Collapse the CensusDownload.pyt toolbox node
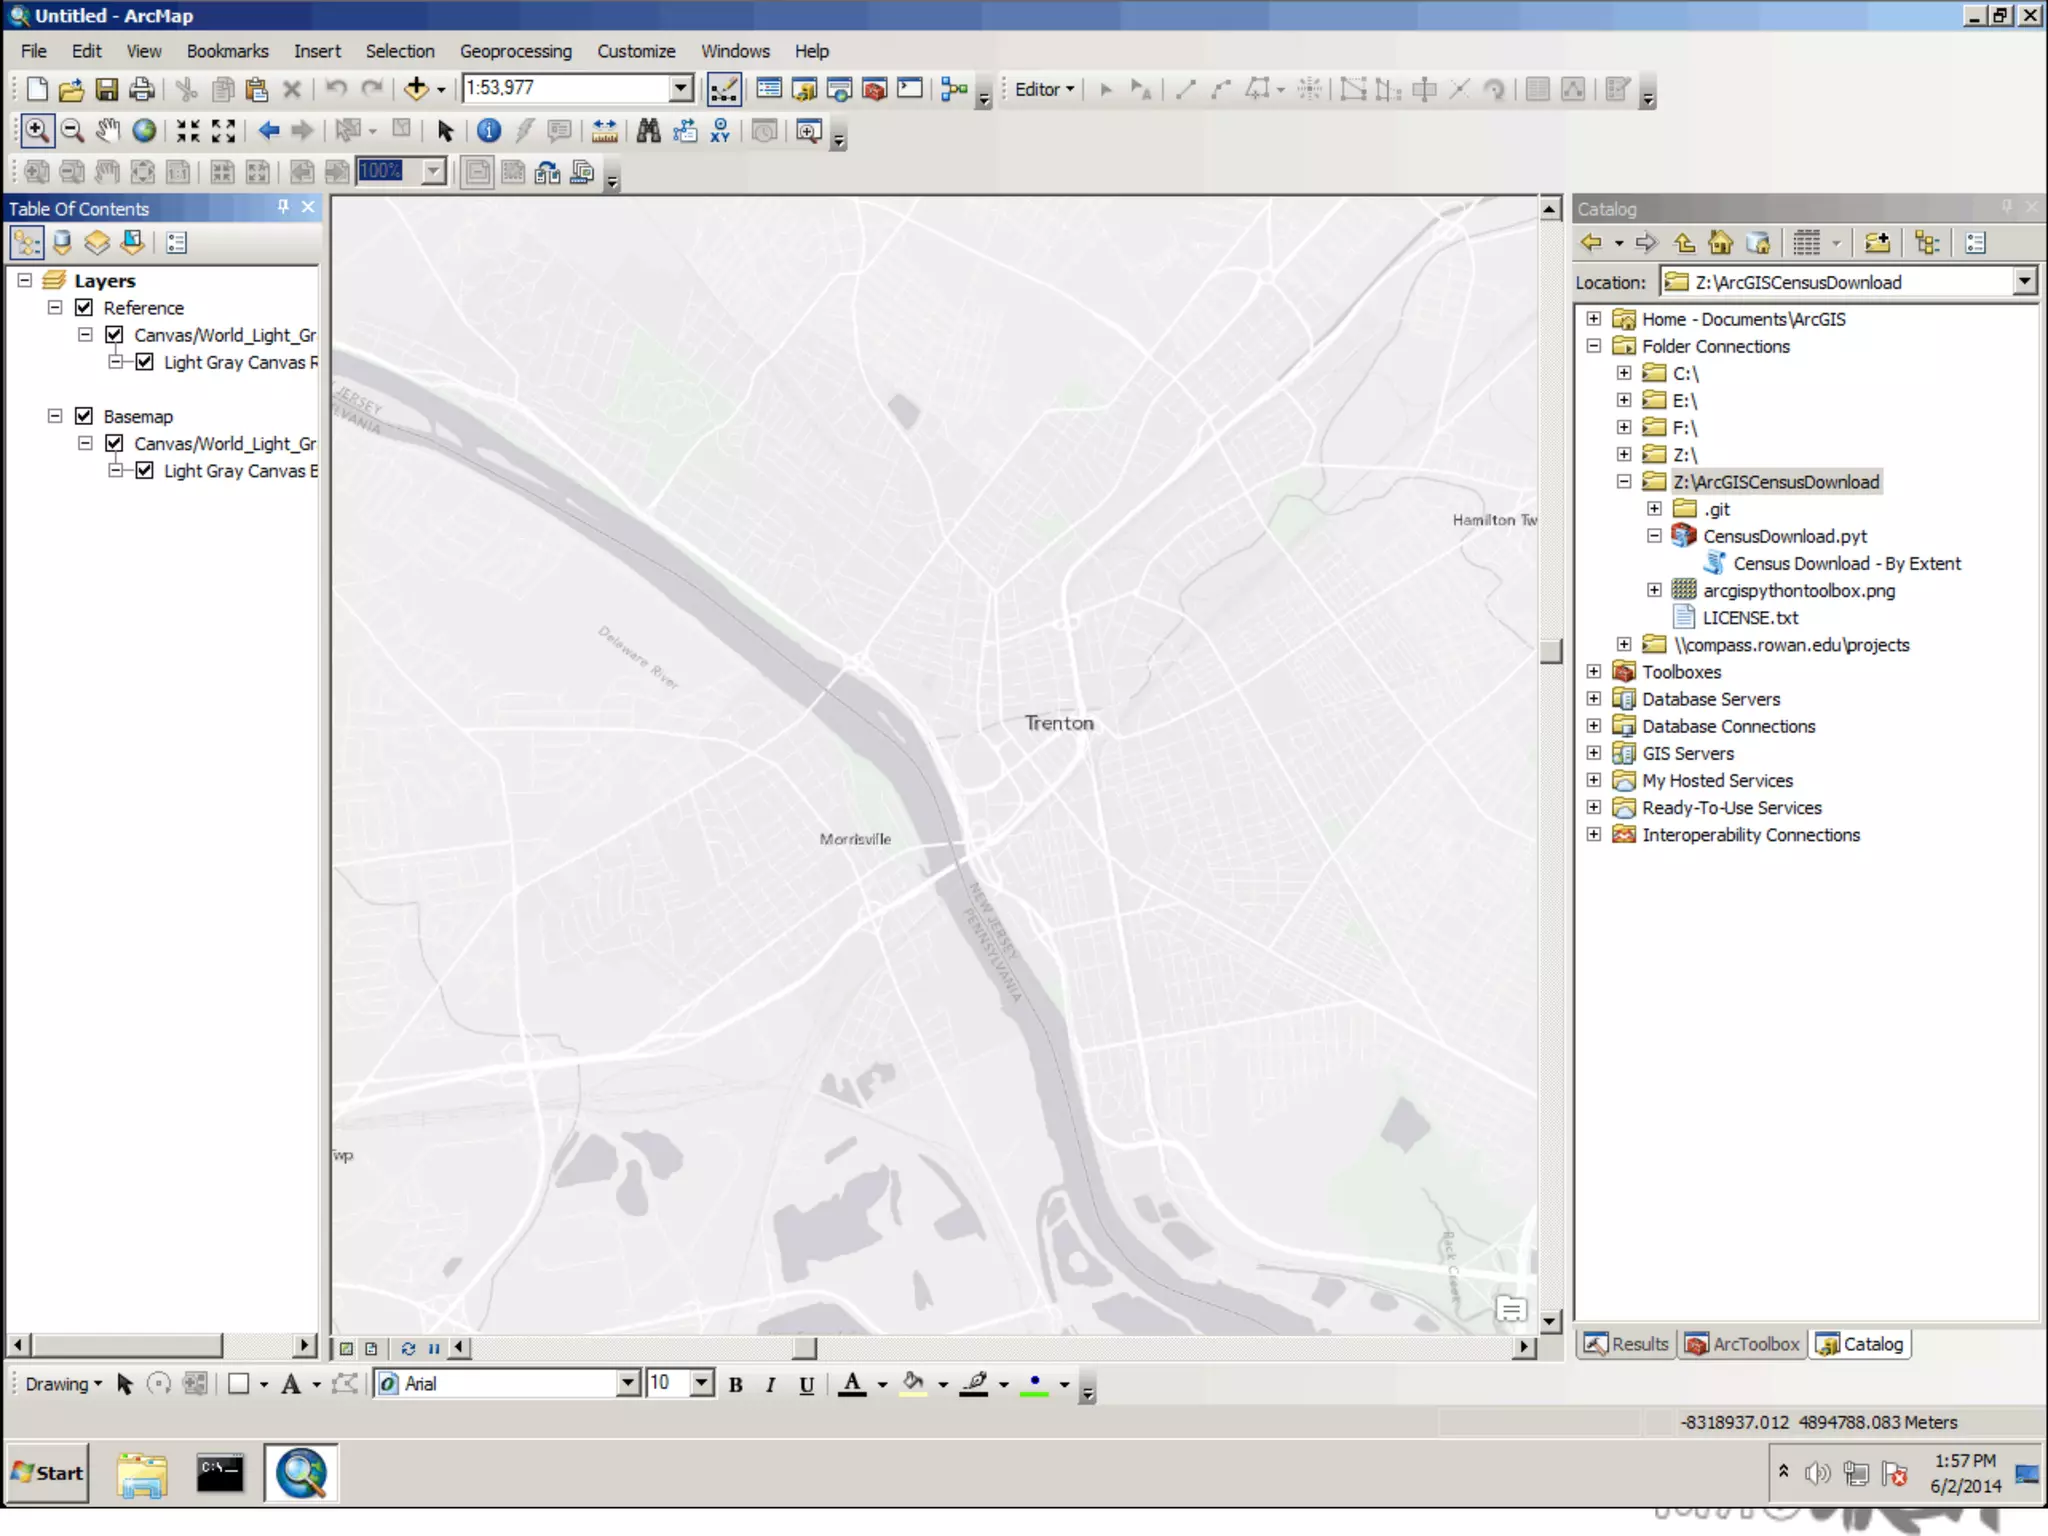The image size is (2048, 1536). point(1654,536)
